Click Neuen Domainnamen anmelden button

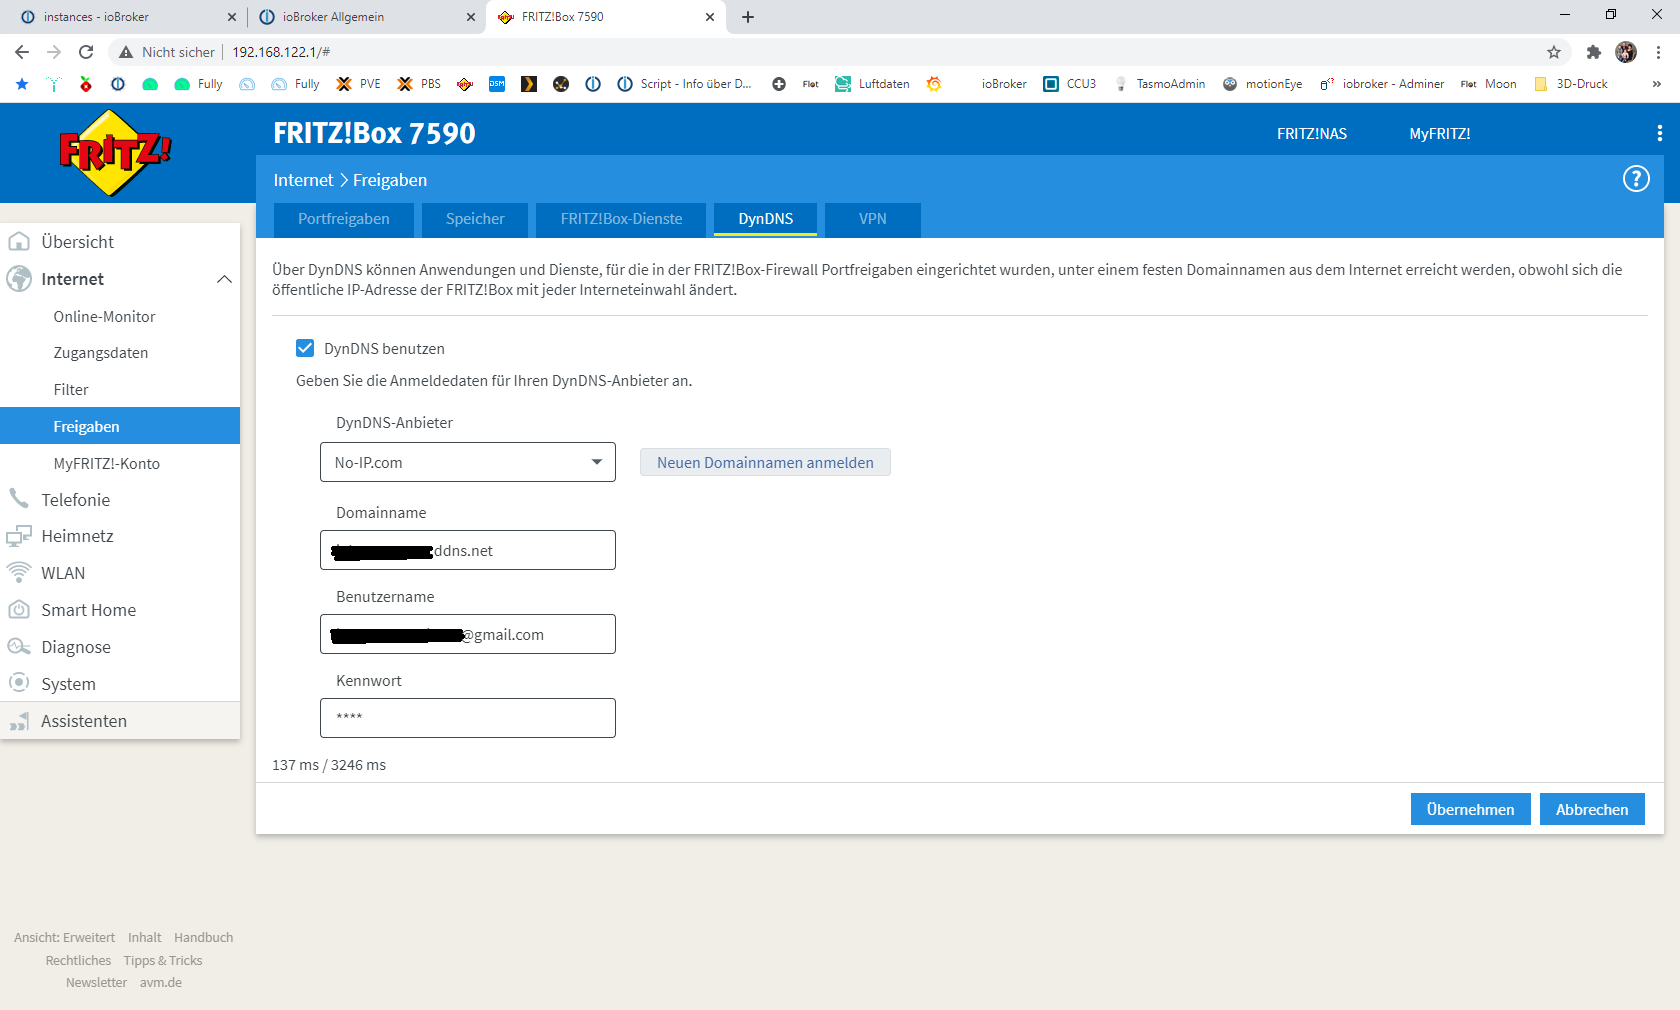(765, 462)
